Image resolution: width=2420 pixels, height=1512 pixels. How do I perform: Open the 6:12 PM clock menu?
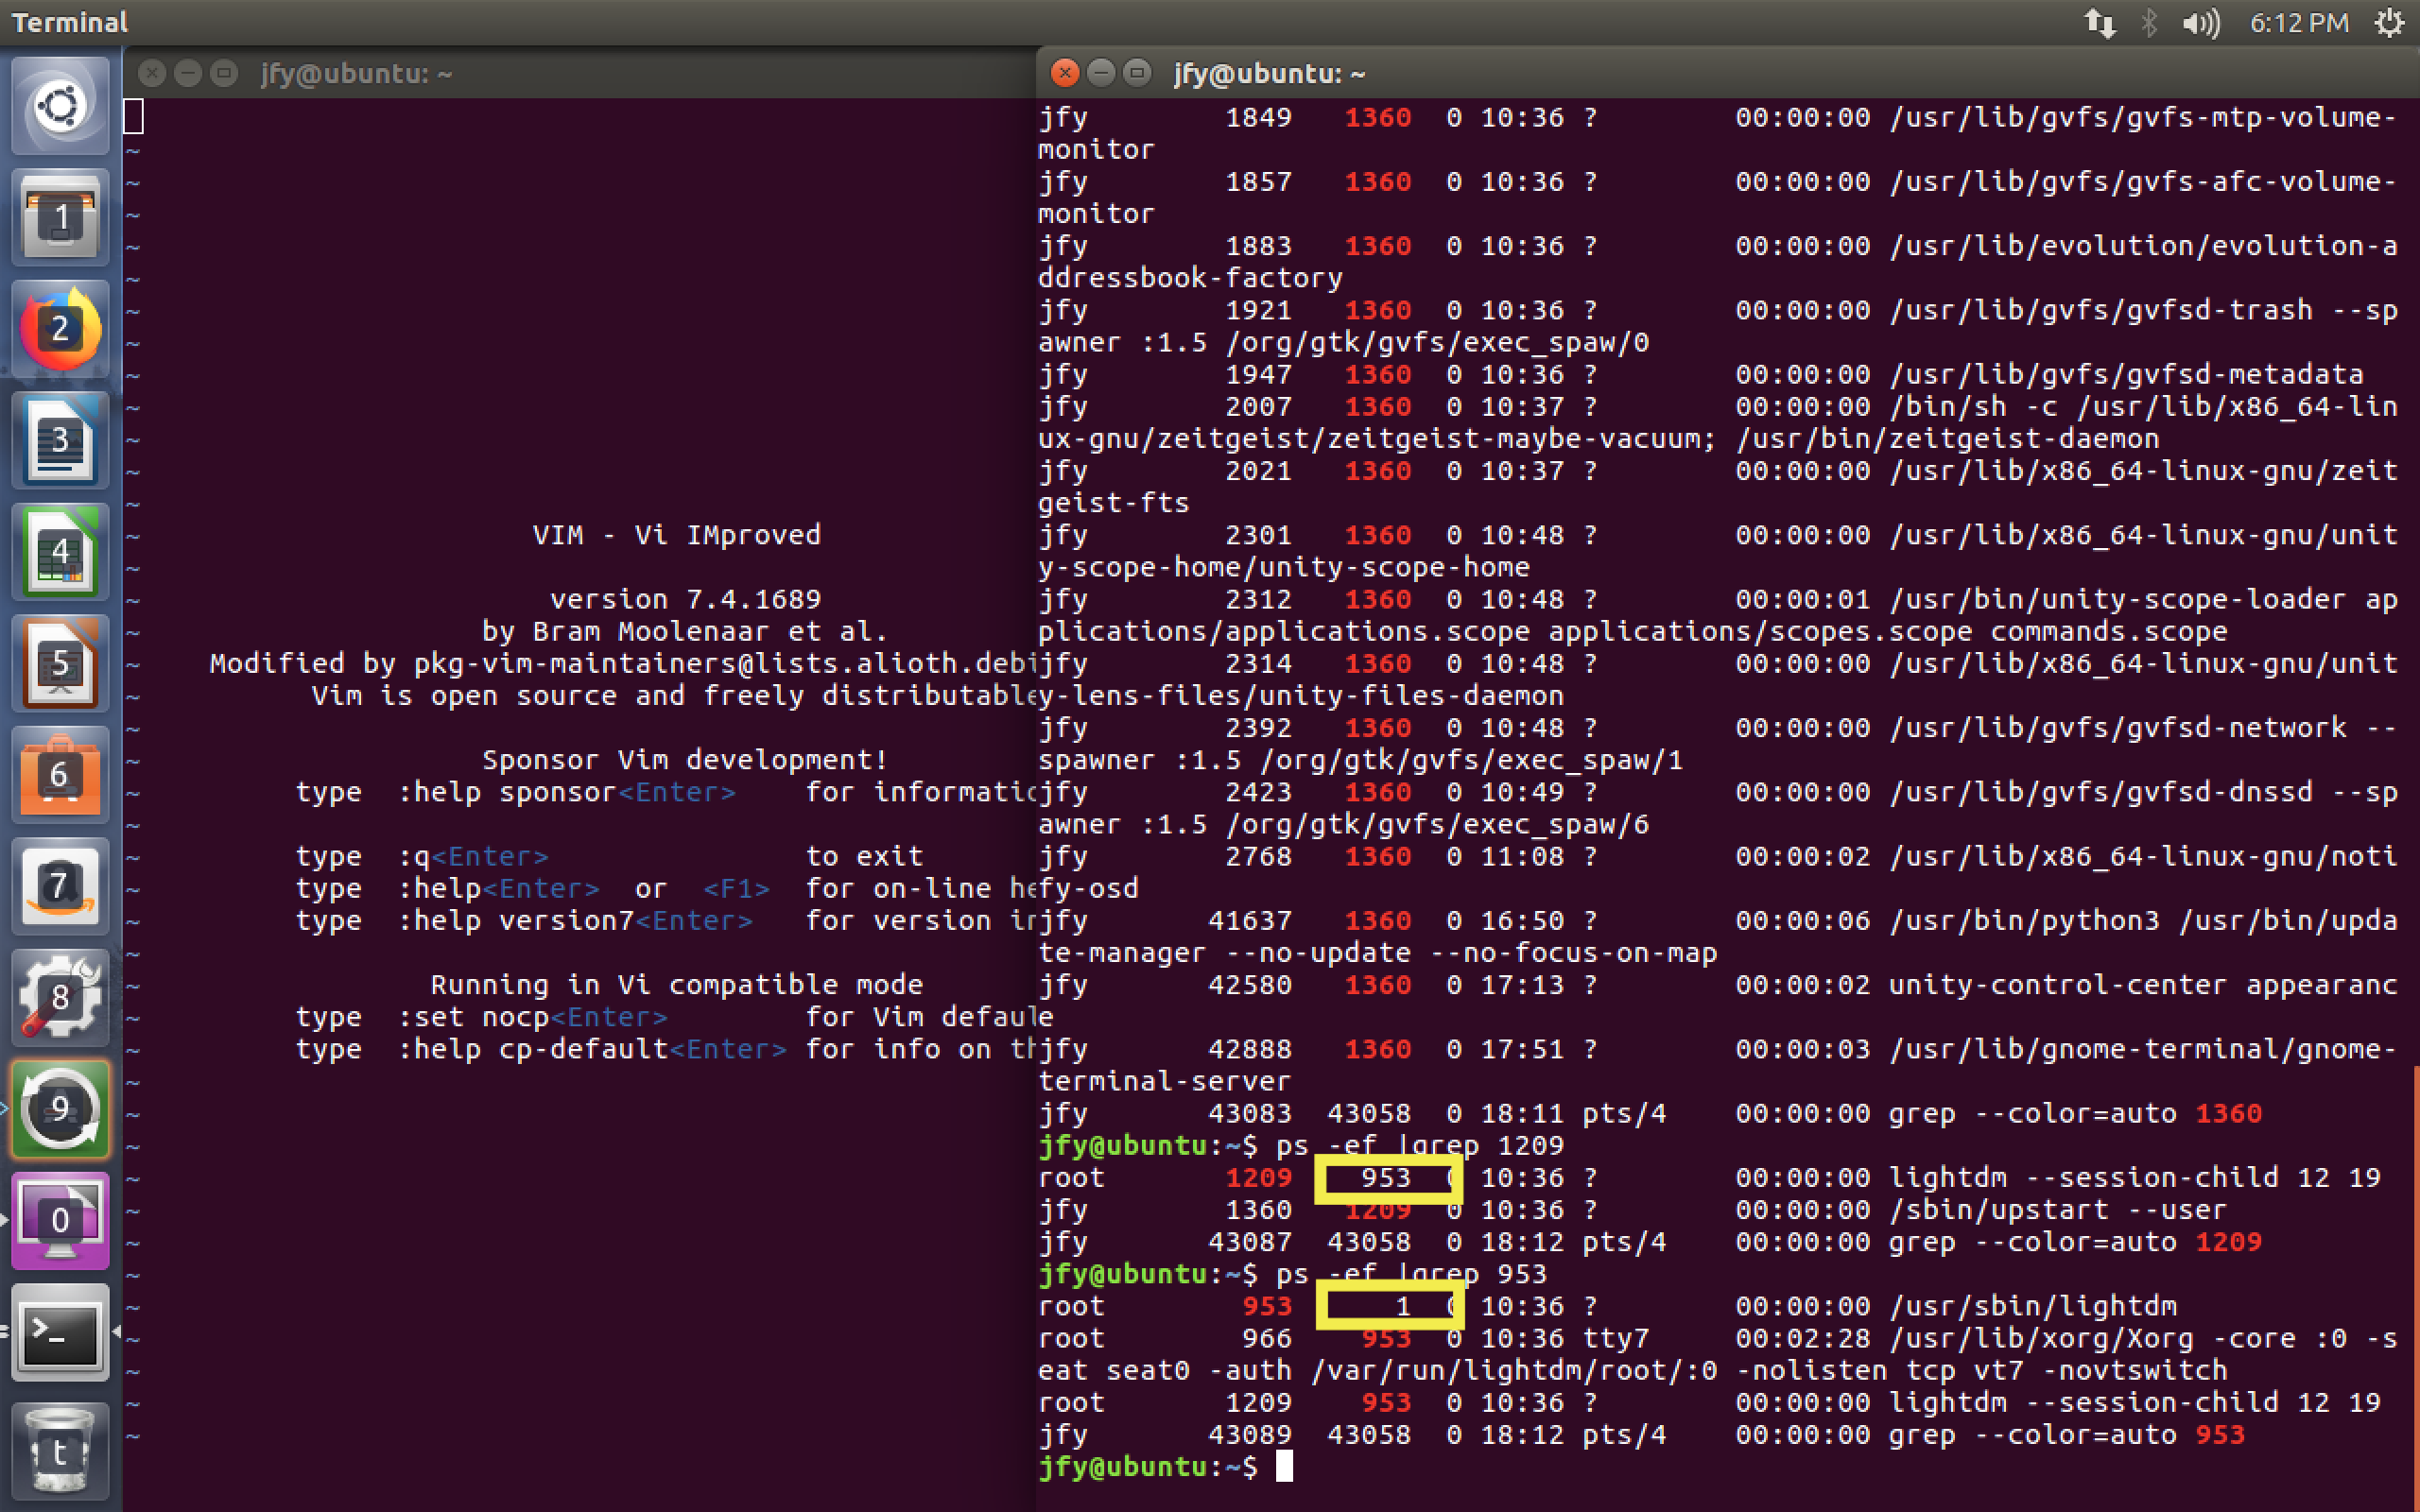tap(2298, 22)
